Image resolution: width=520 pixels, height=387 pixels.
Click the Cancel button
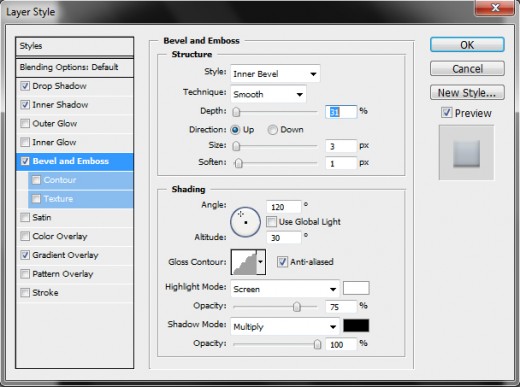pyautogui.click(x=467, y=69)
